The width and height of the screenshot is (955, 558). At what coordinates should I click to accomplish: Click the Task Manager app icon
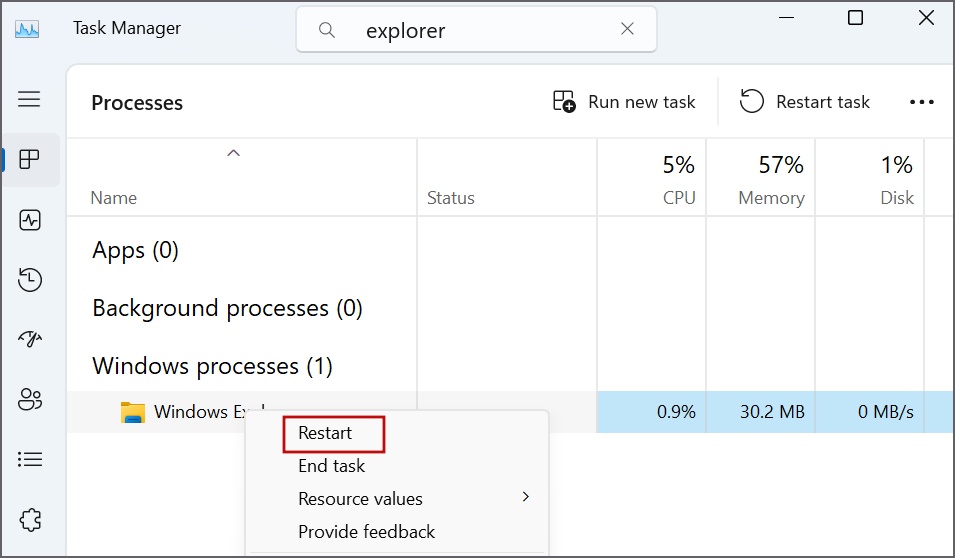click(x=27, y=29)
